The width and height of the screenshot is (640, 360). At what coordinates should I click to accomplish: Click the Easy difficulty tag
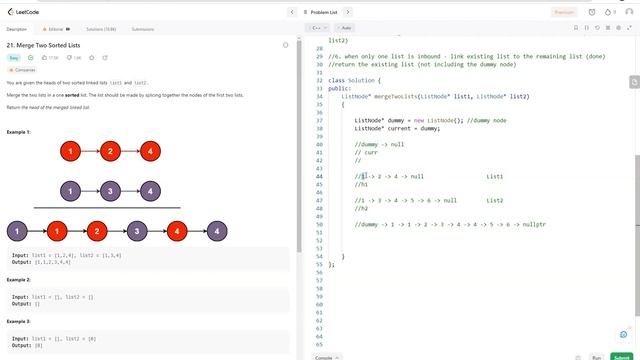[14, 58]
